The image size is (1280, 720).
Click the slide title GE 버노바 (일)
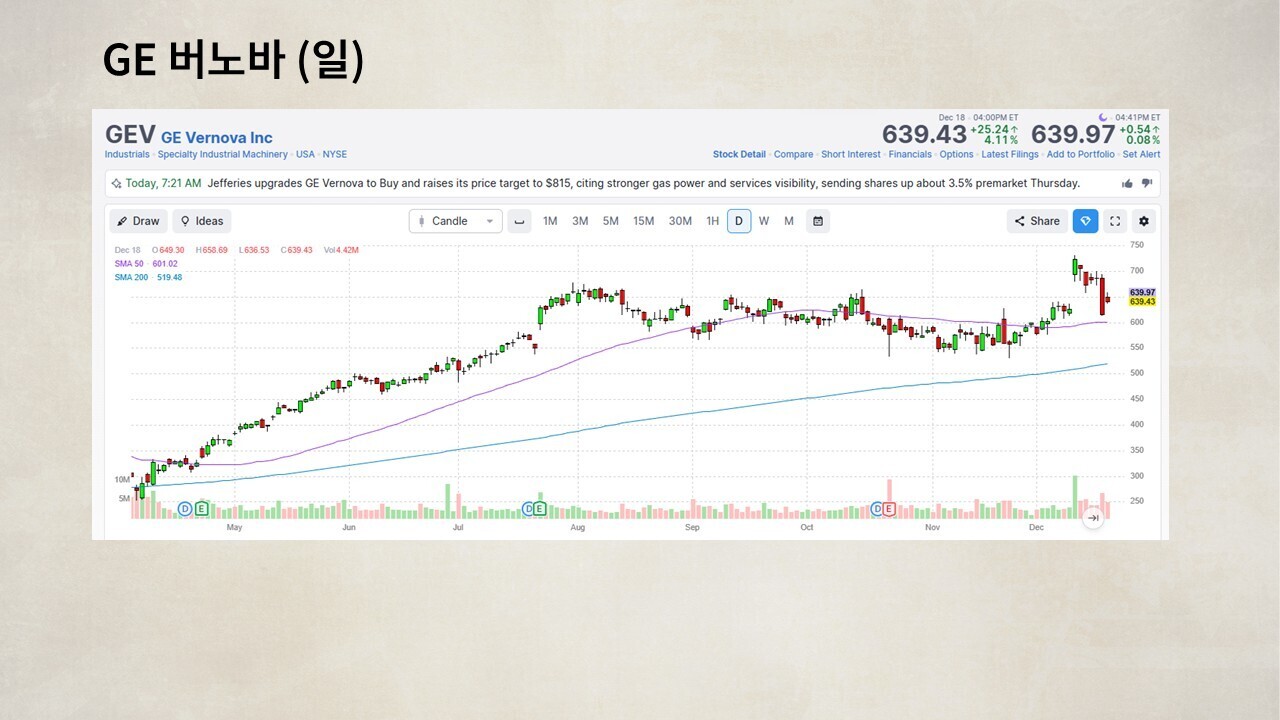pos(234,61)
